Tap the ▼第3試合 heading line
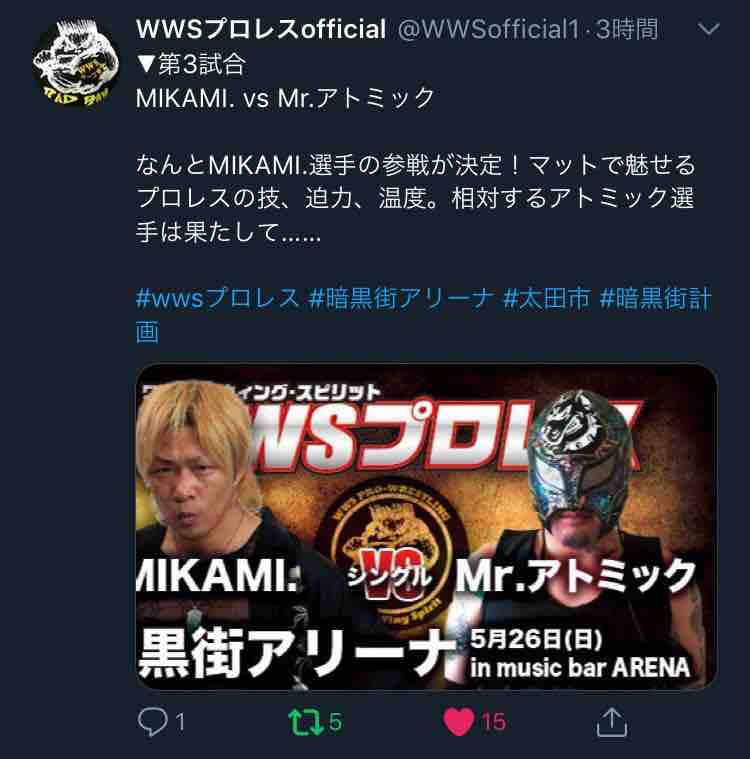This screenshot has width=750, height=759. tap(191, 64)
